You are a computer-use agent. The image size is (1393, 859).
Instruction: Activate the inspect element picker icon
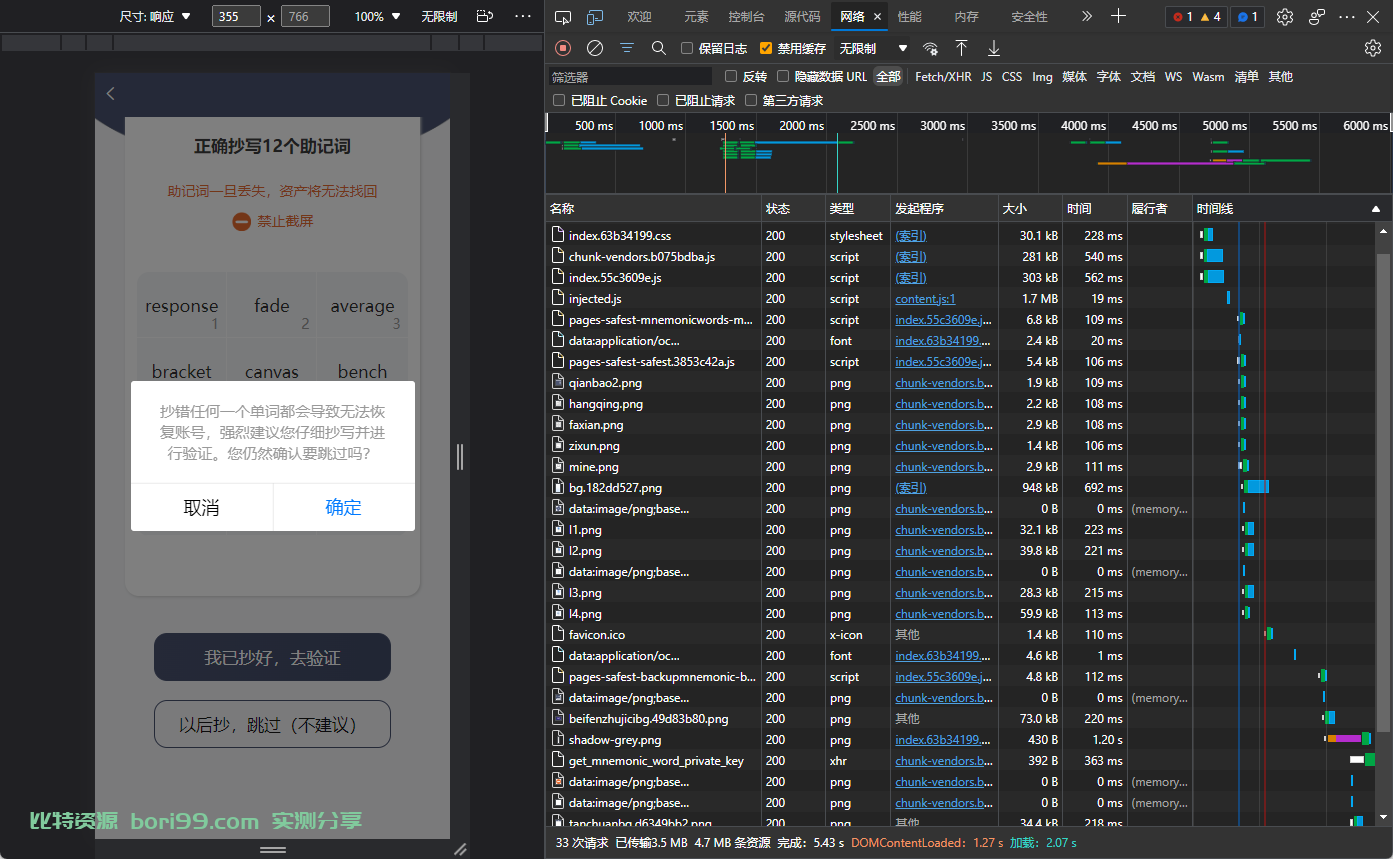tap(563, 17)
